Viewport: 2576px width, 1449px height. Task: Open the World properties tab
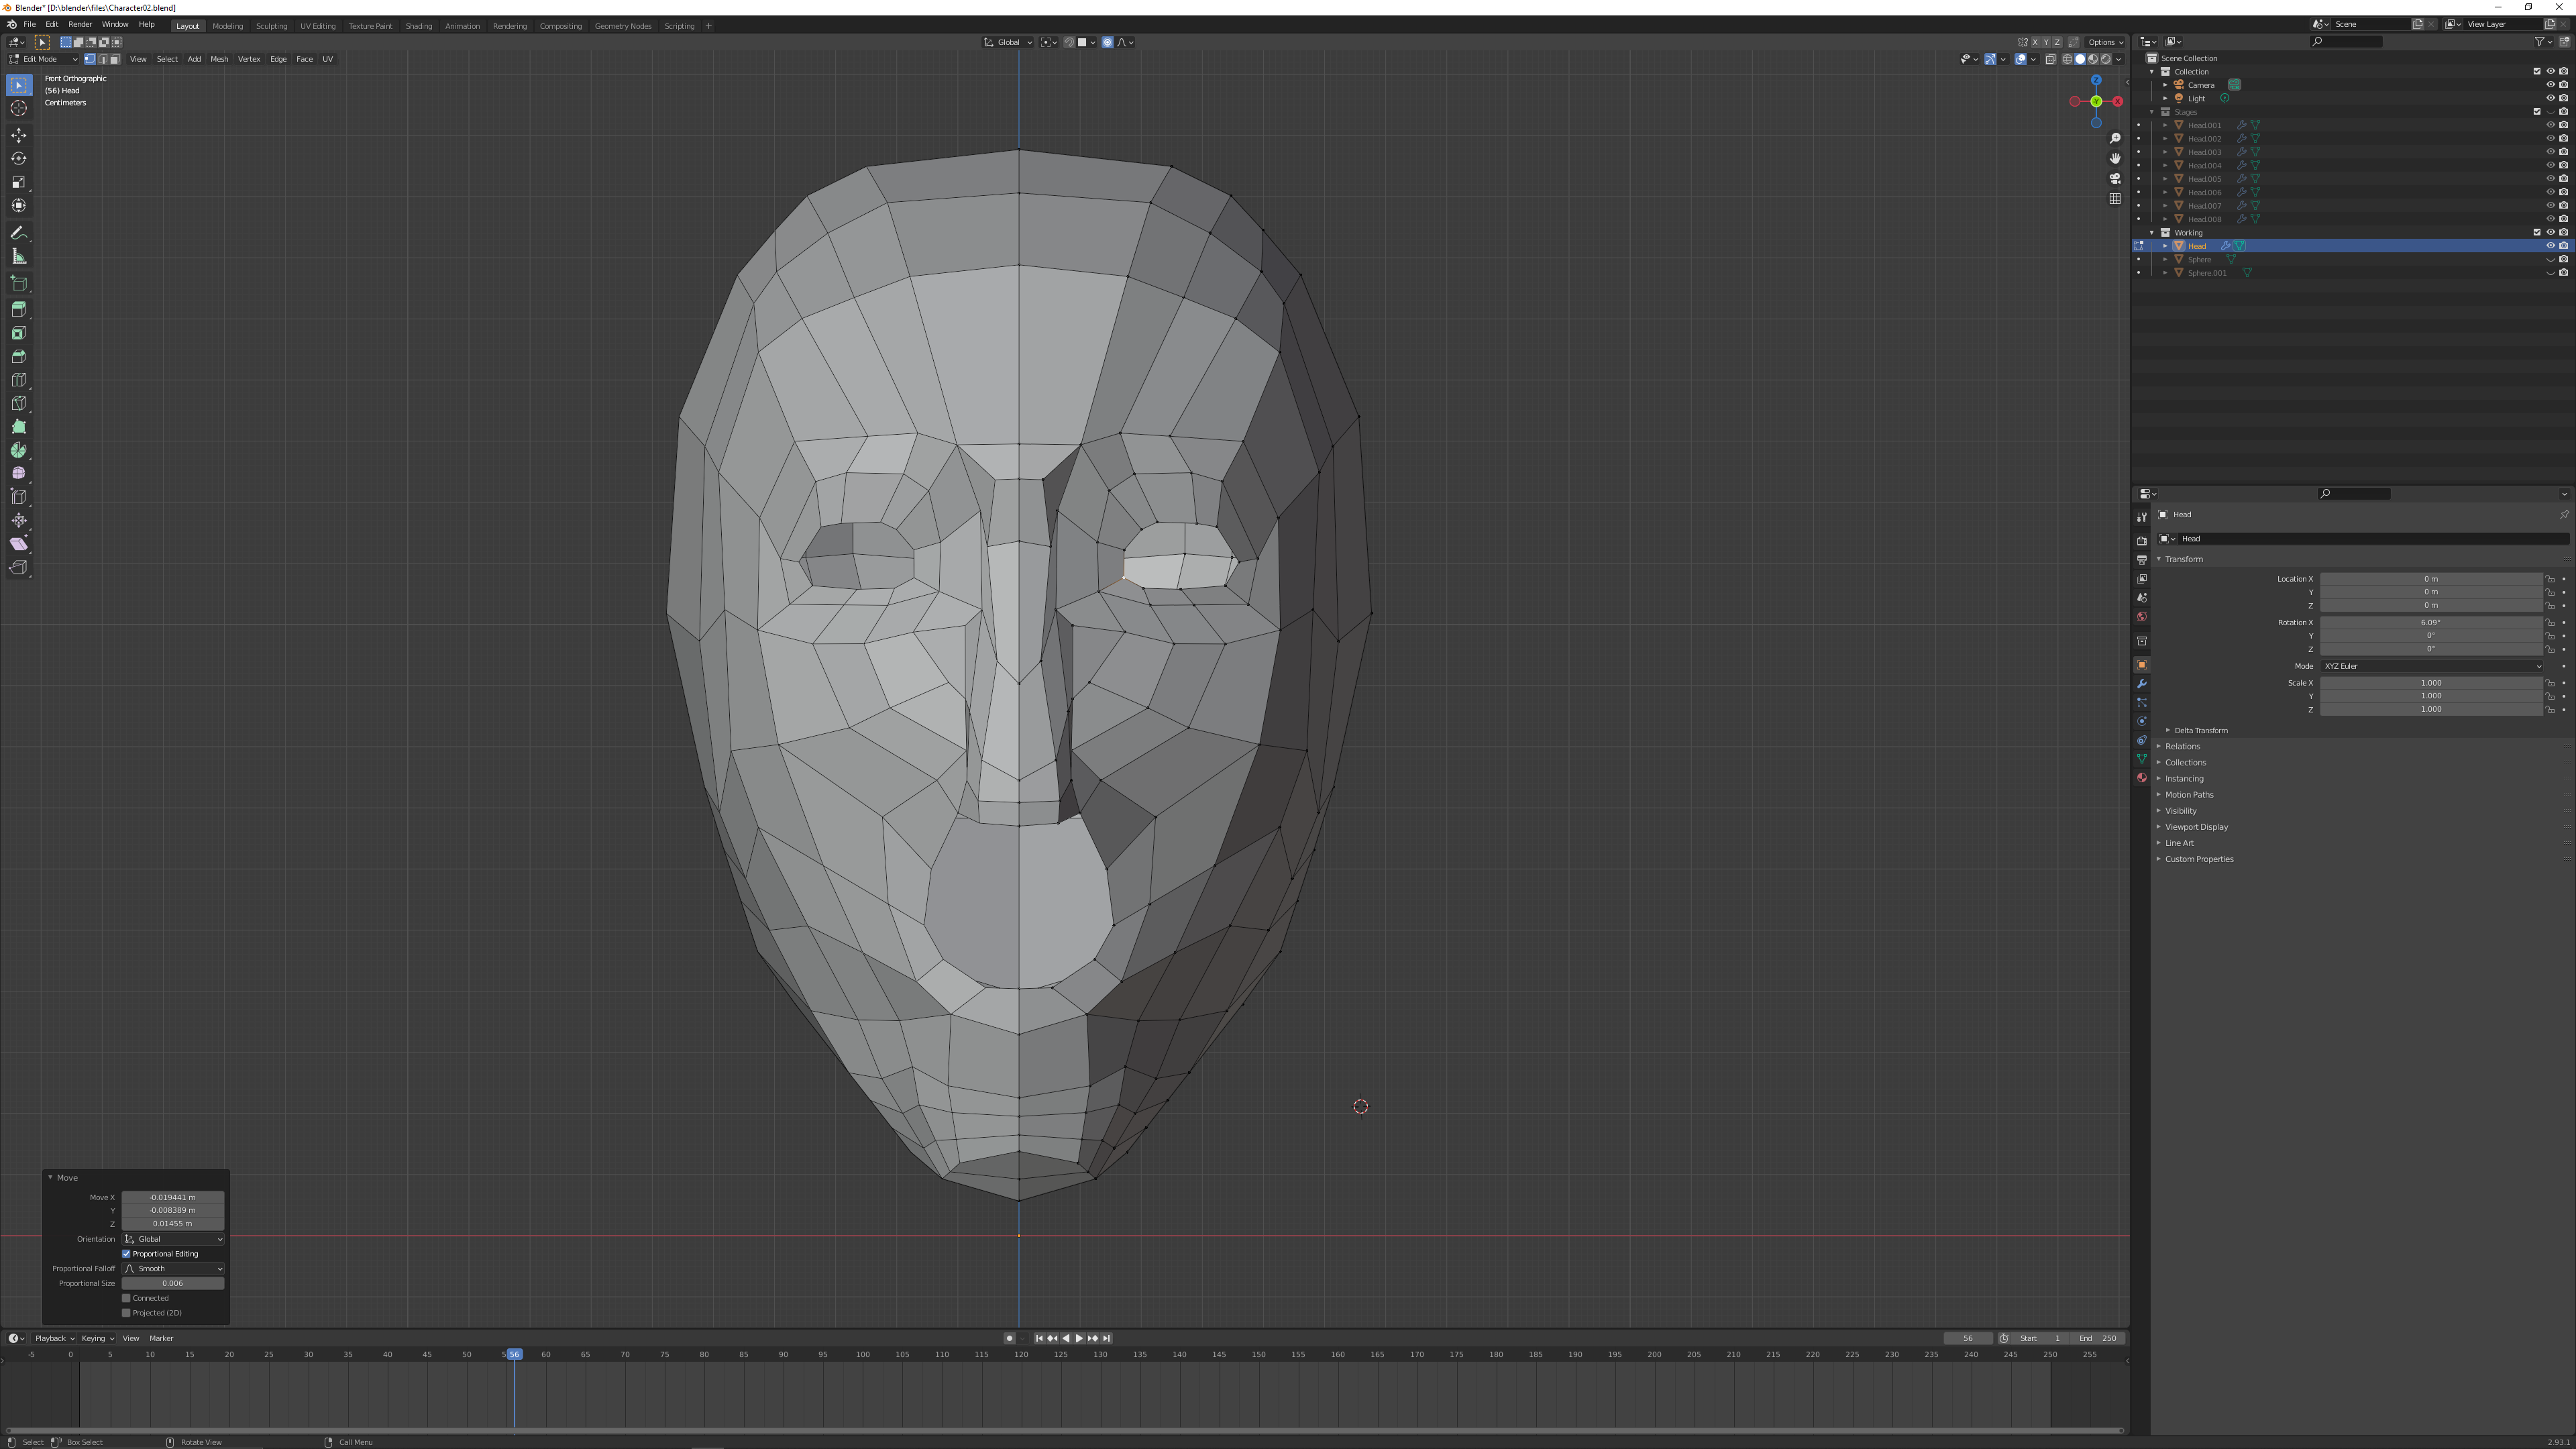coord(2141,617)
